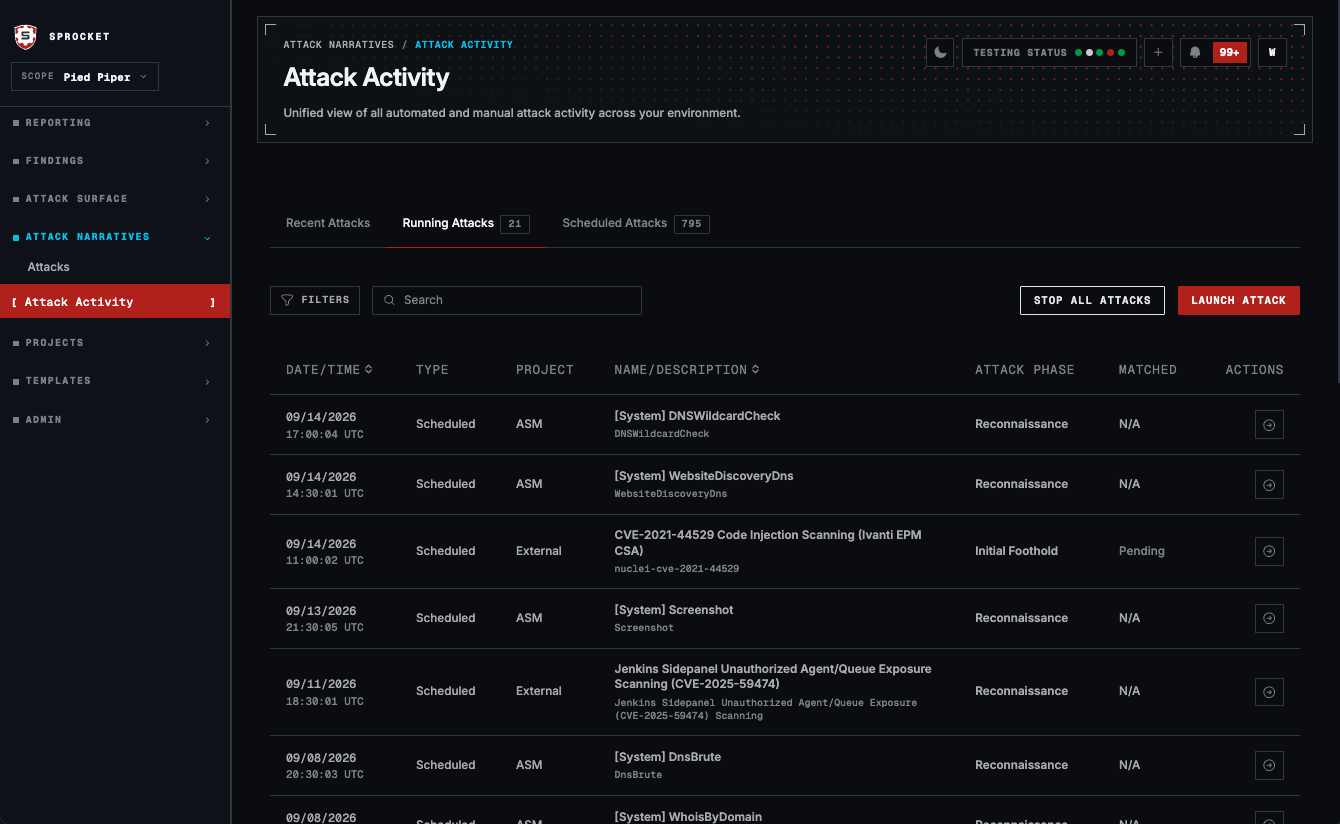
Task: Expand the Reporting sidebar section
Action: 115,123
